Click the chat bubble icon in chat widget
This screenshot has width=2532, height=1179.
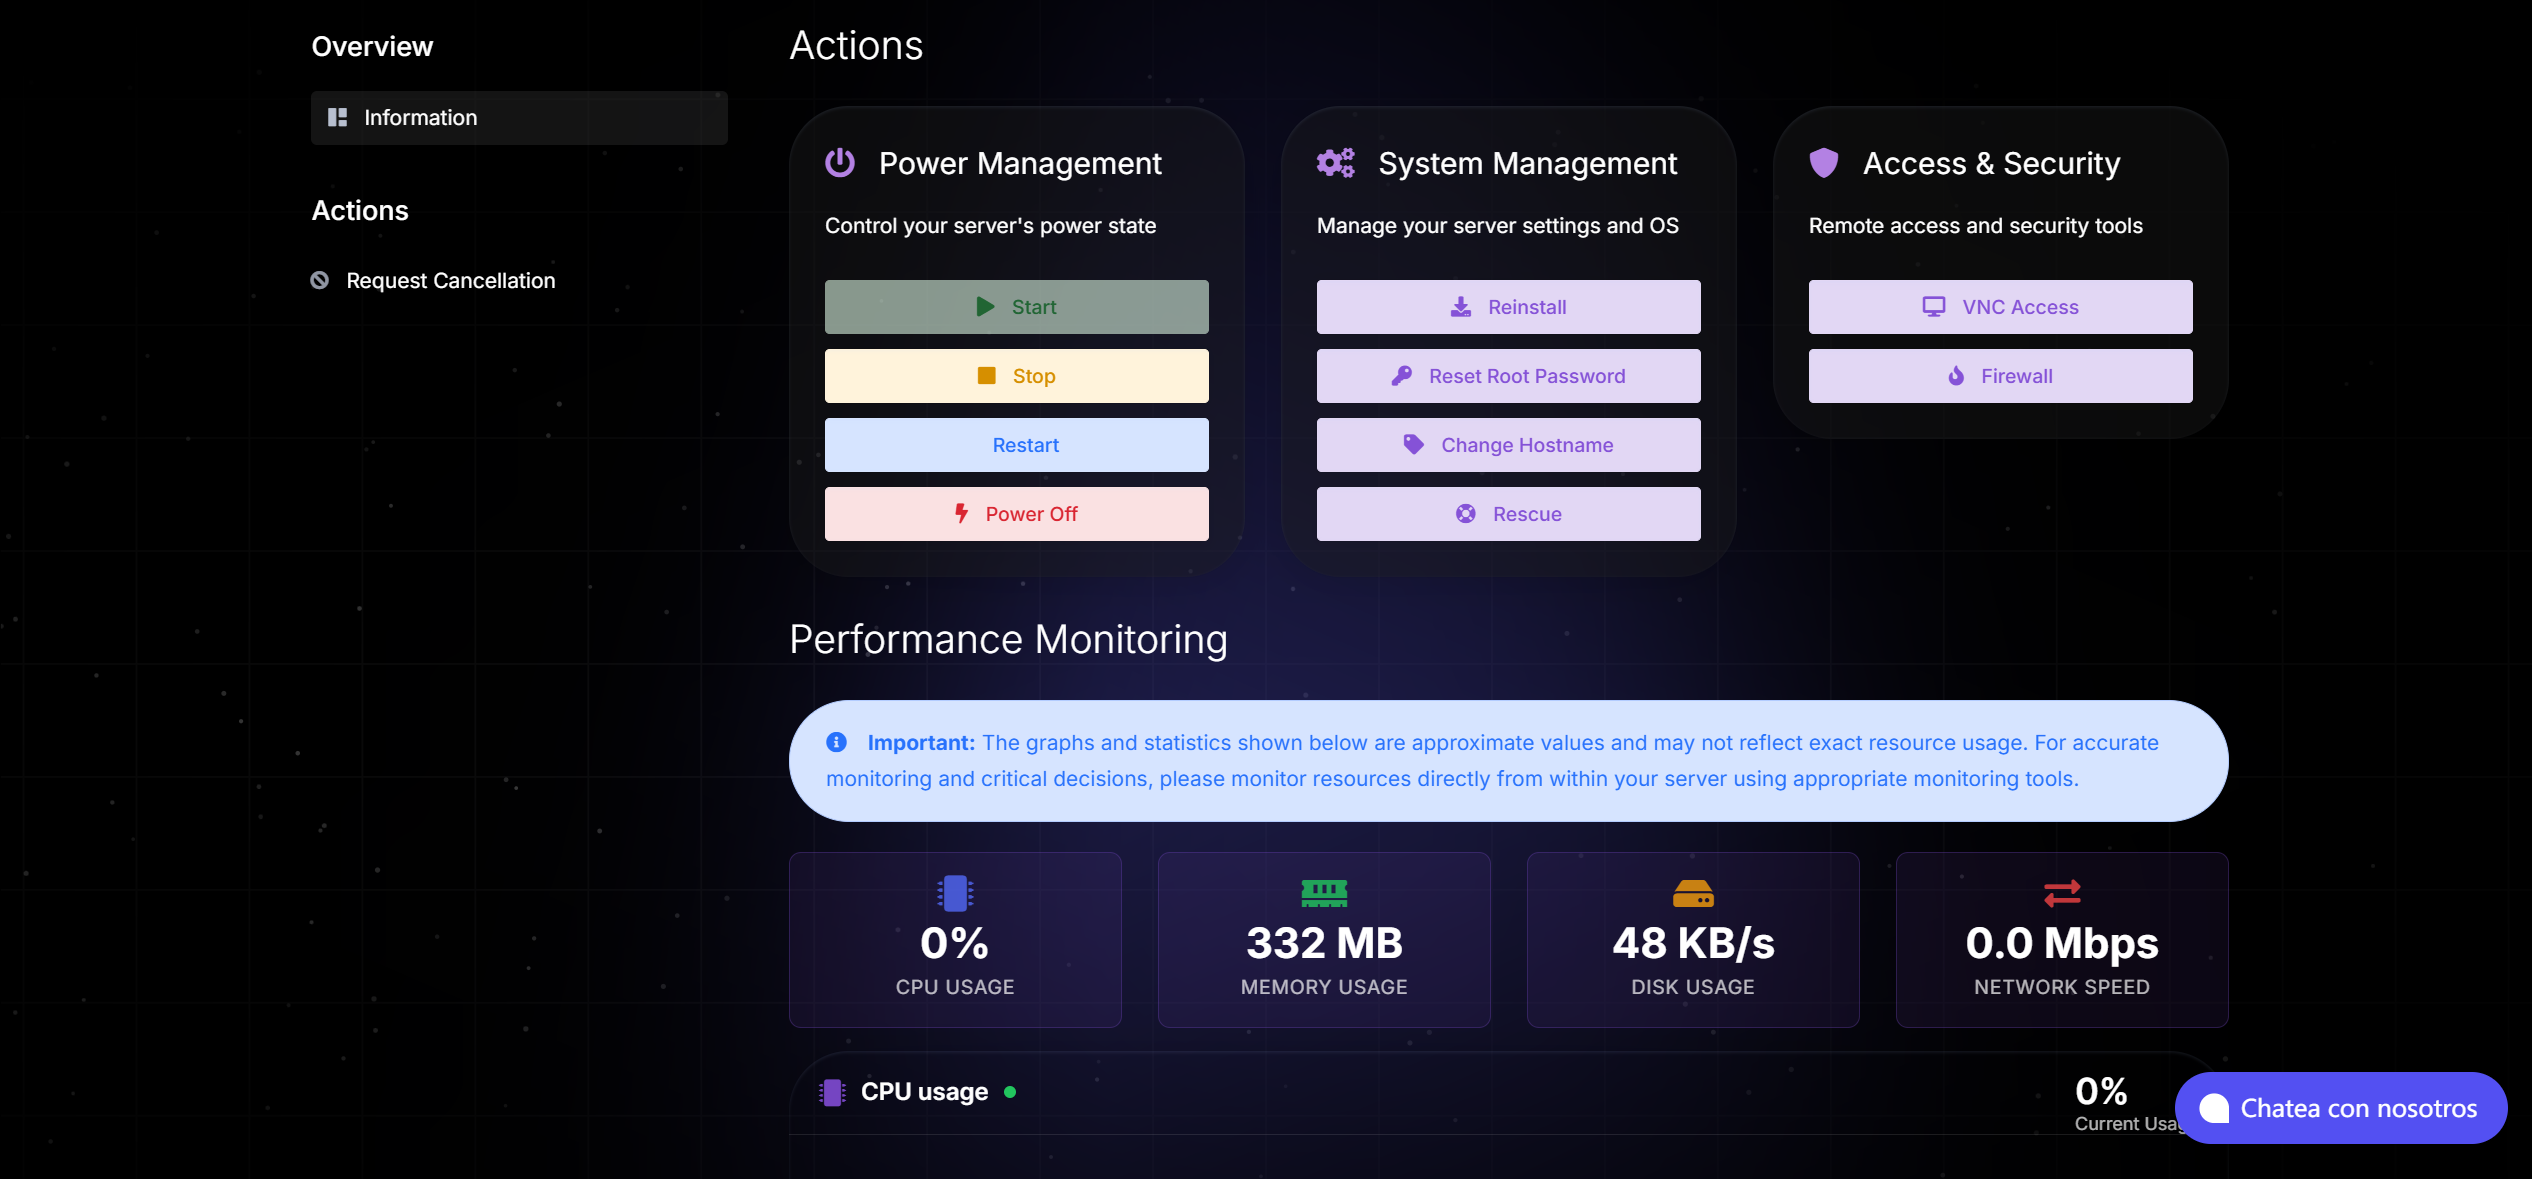[x=2214, y=1108]
